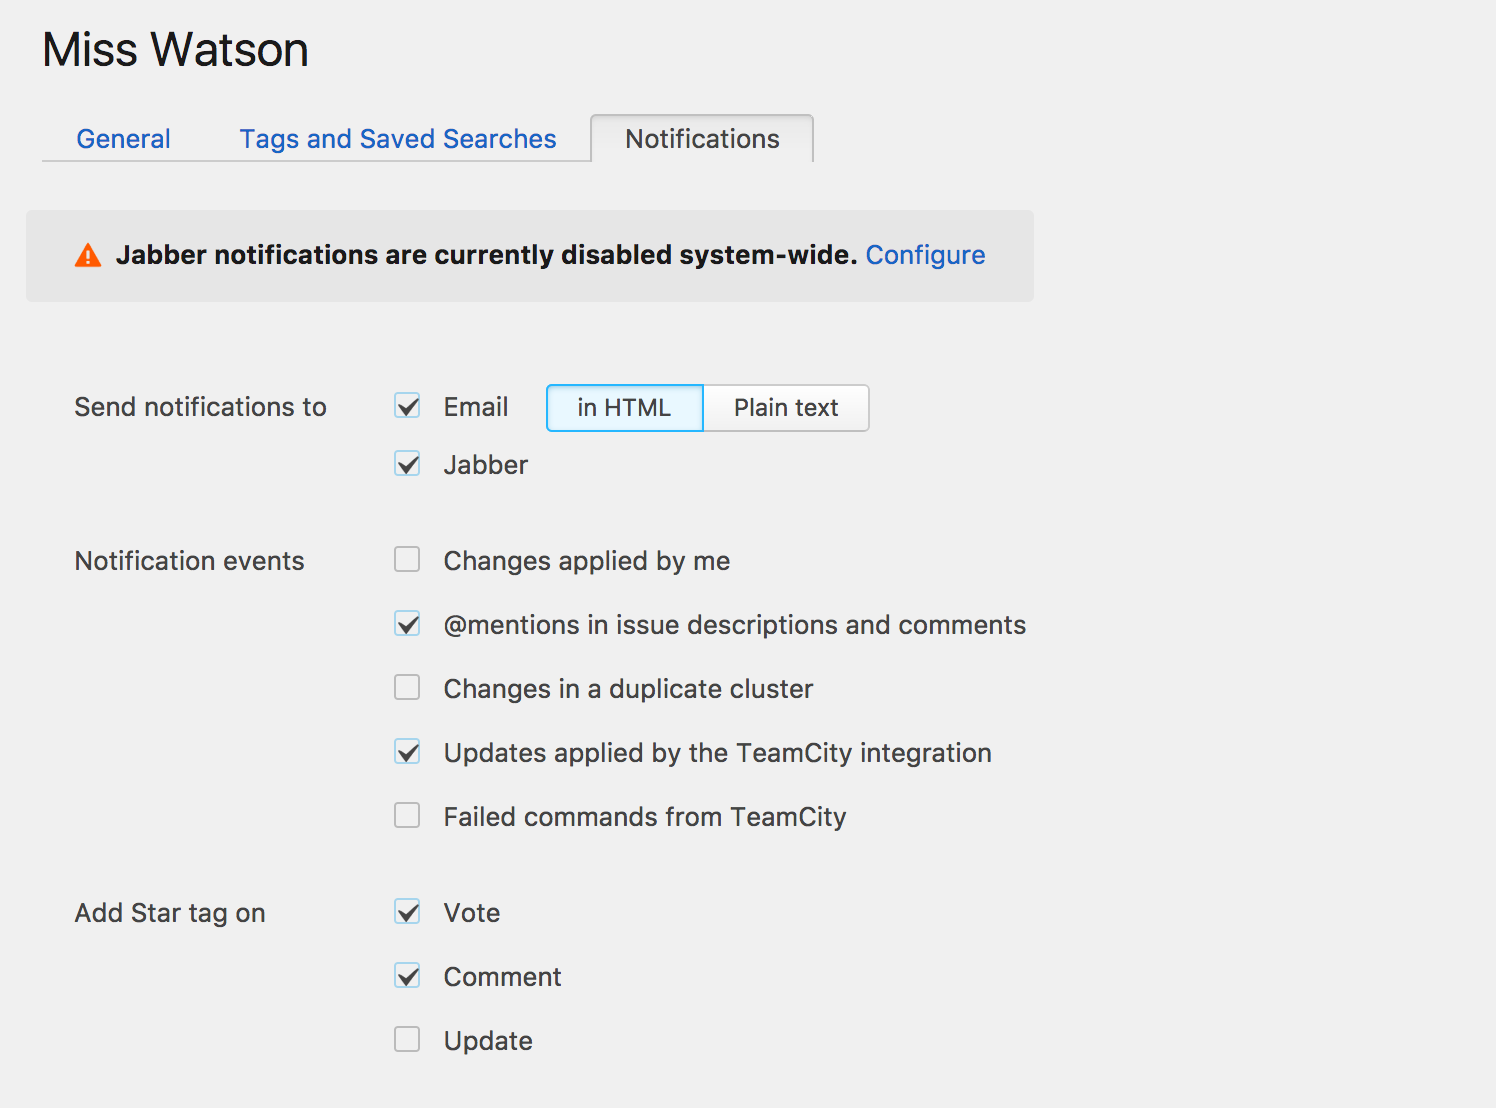The image size is (1496, 1108).
Task: Uncheck the Email notifications checkbox
Action: (x=407, y=406)
